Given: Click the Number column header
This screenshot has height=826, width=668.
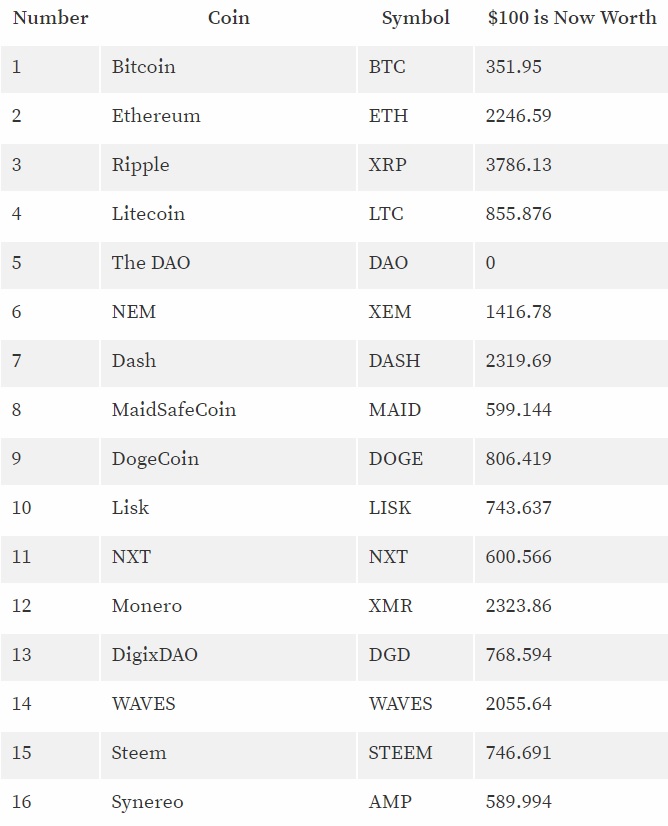Looking at the screenshot, I should pos(50,18).
